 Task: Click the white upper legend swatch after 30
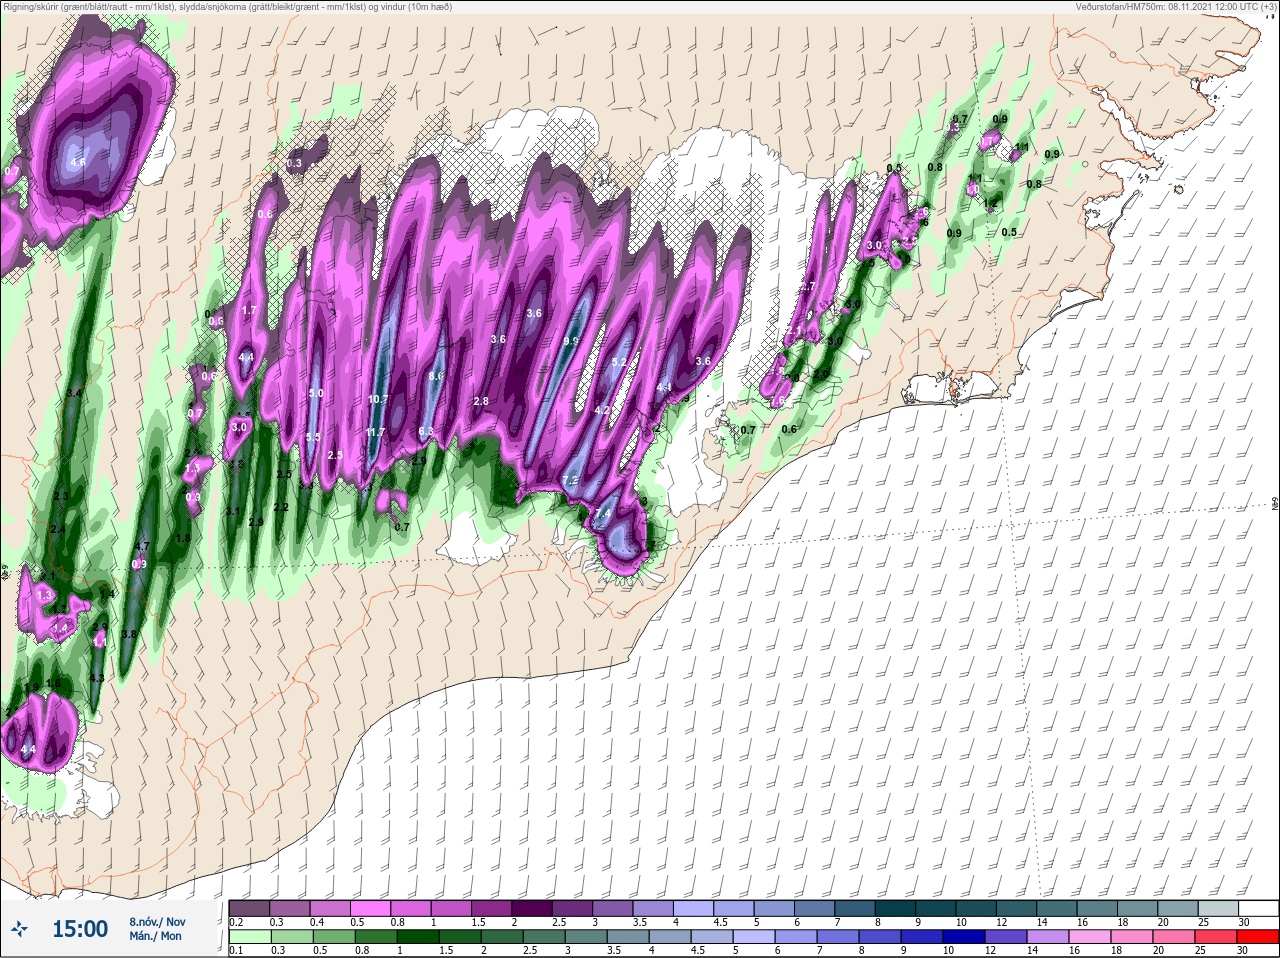1258,907
